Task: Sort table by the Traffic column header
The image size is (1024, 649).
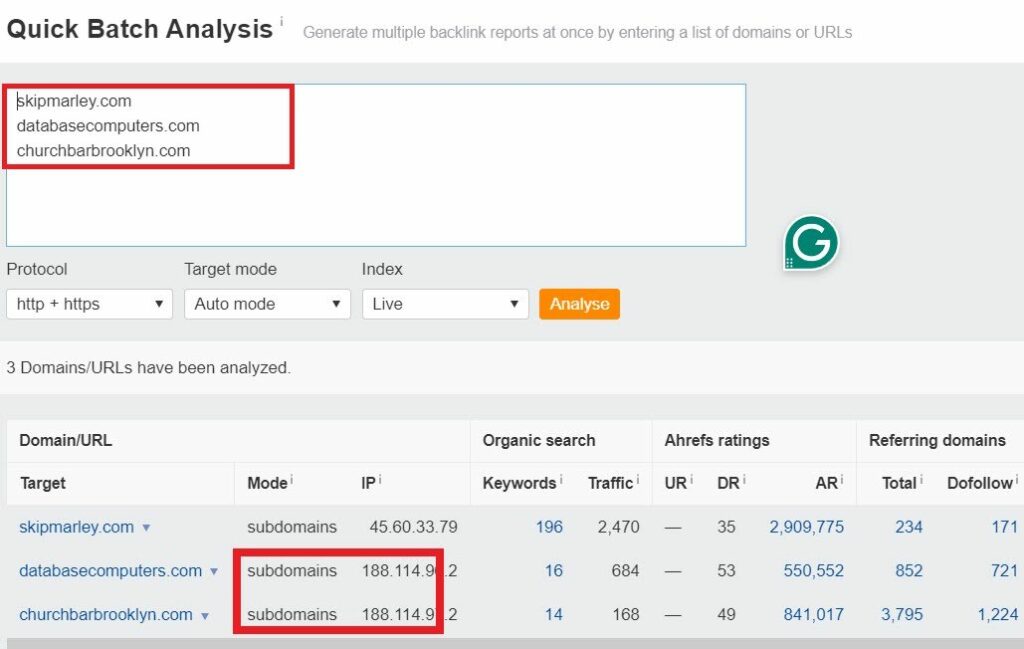Action: (610, 483)
